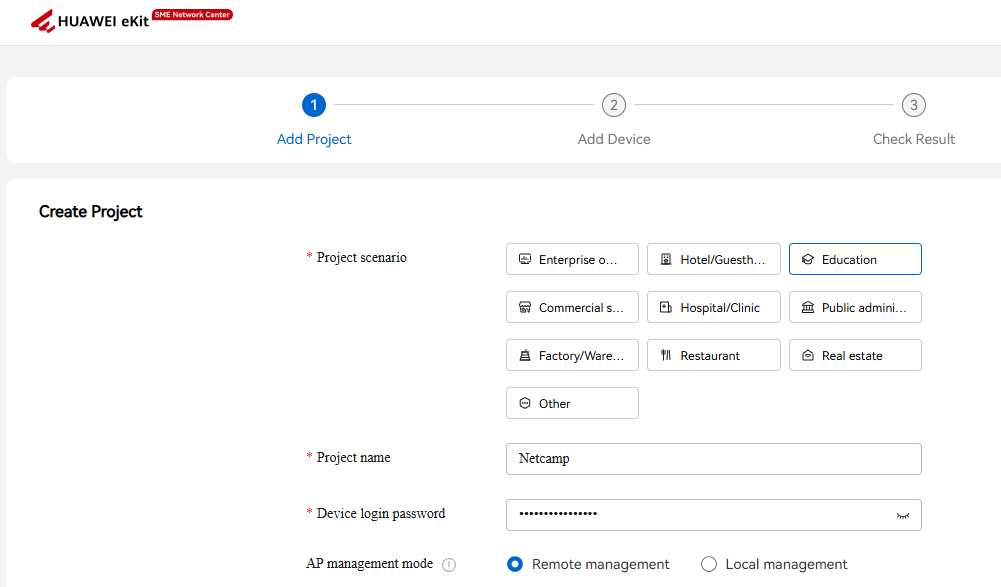Choose the Hotel/Guesthouse scenario
The height and width of the screenshot is (587, 1001).
713,259
